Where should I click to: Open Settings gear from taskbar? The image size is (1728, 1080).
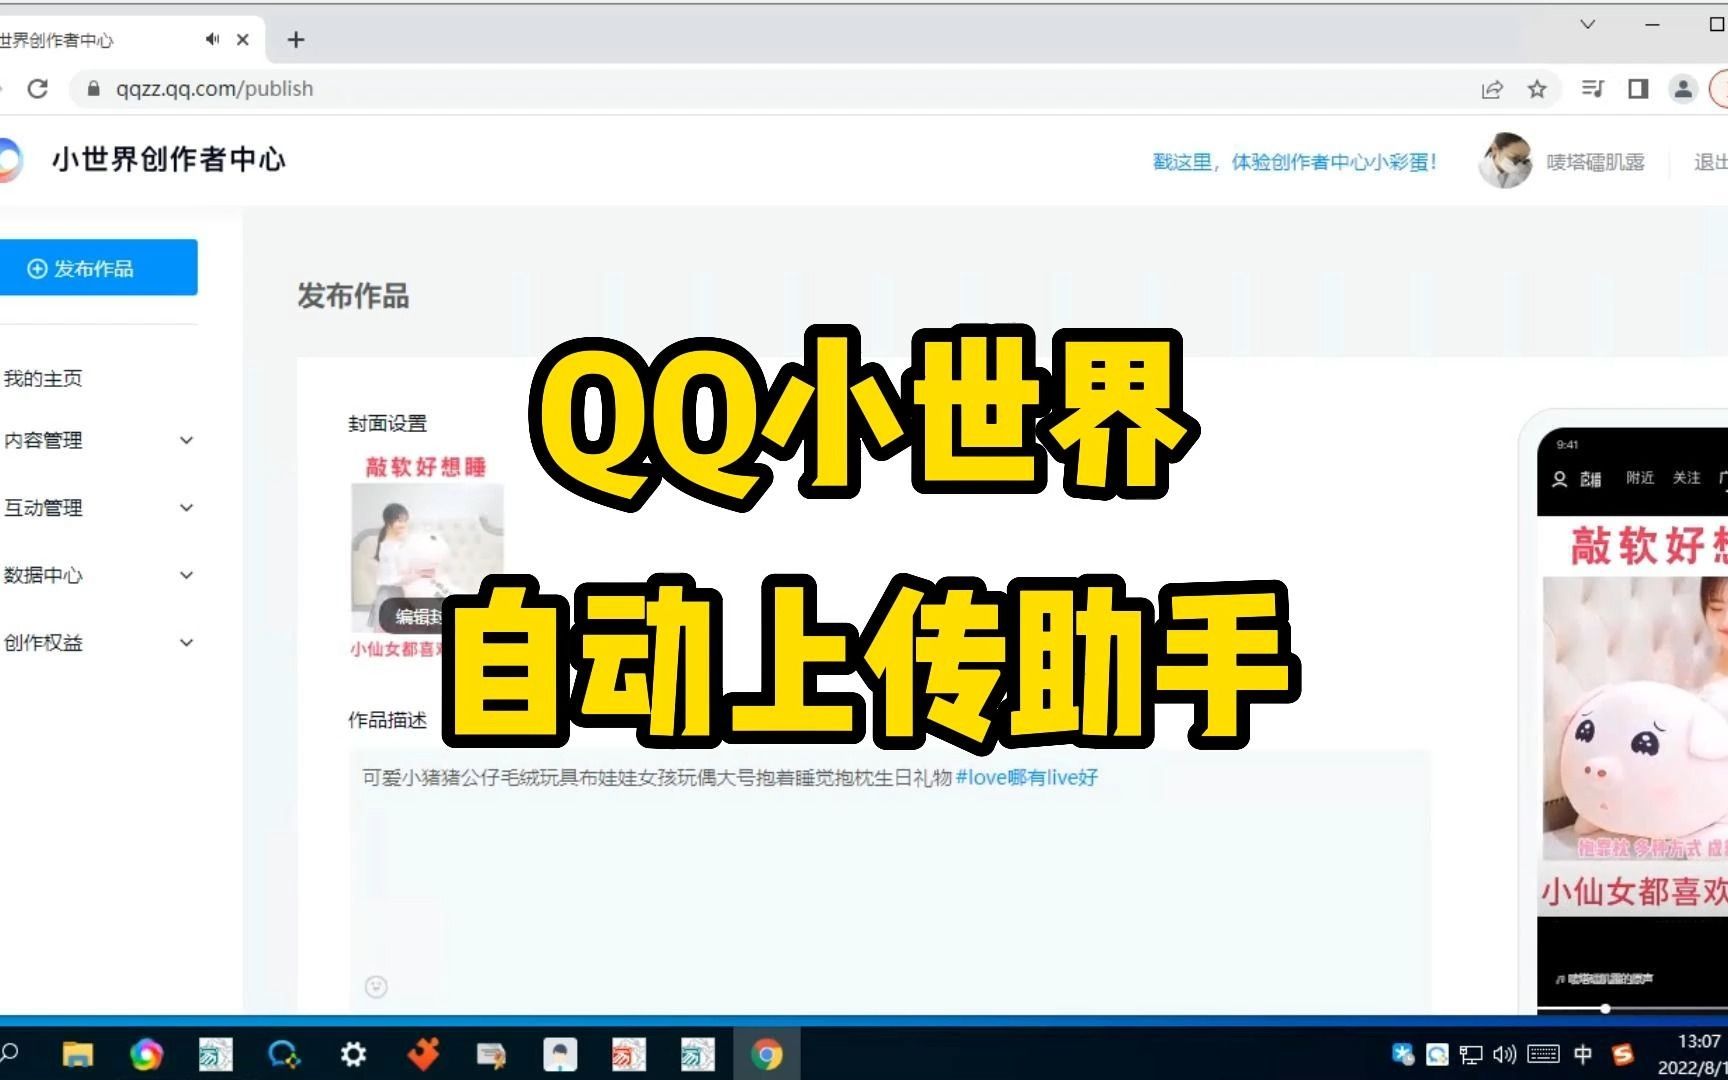tap(353, 1054)
